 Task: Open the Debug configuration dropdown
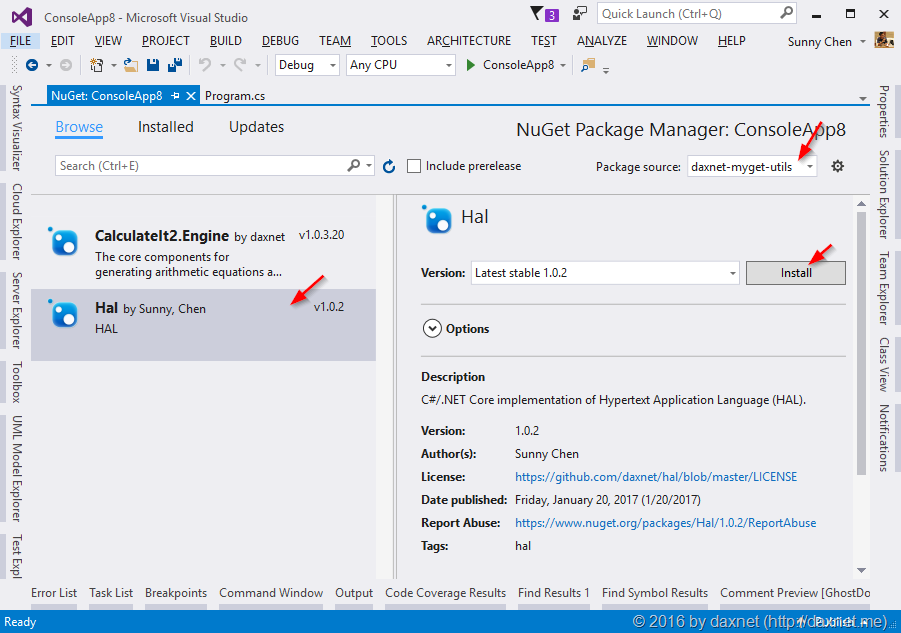pyautogui.click(x=307, y=65)
